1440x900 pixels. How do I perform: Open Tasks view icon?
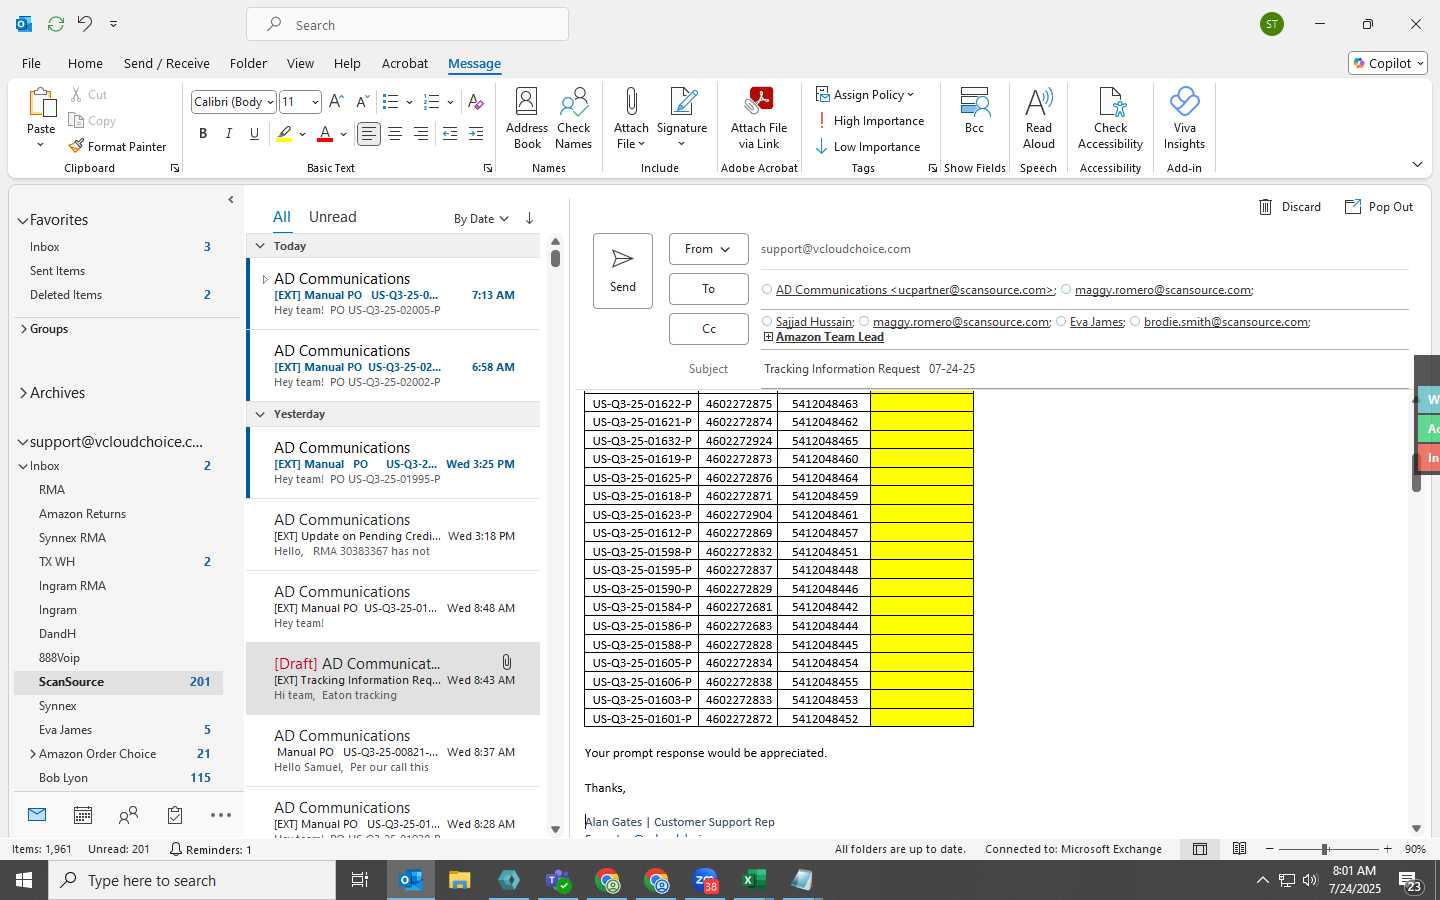[x=175, y=815]
